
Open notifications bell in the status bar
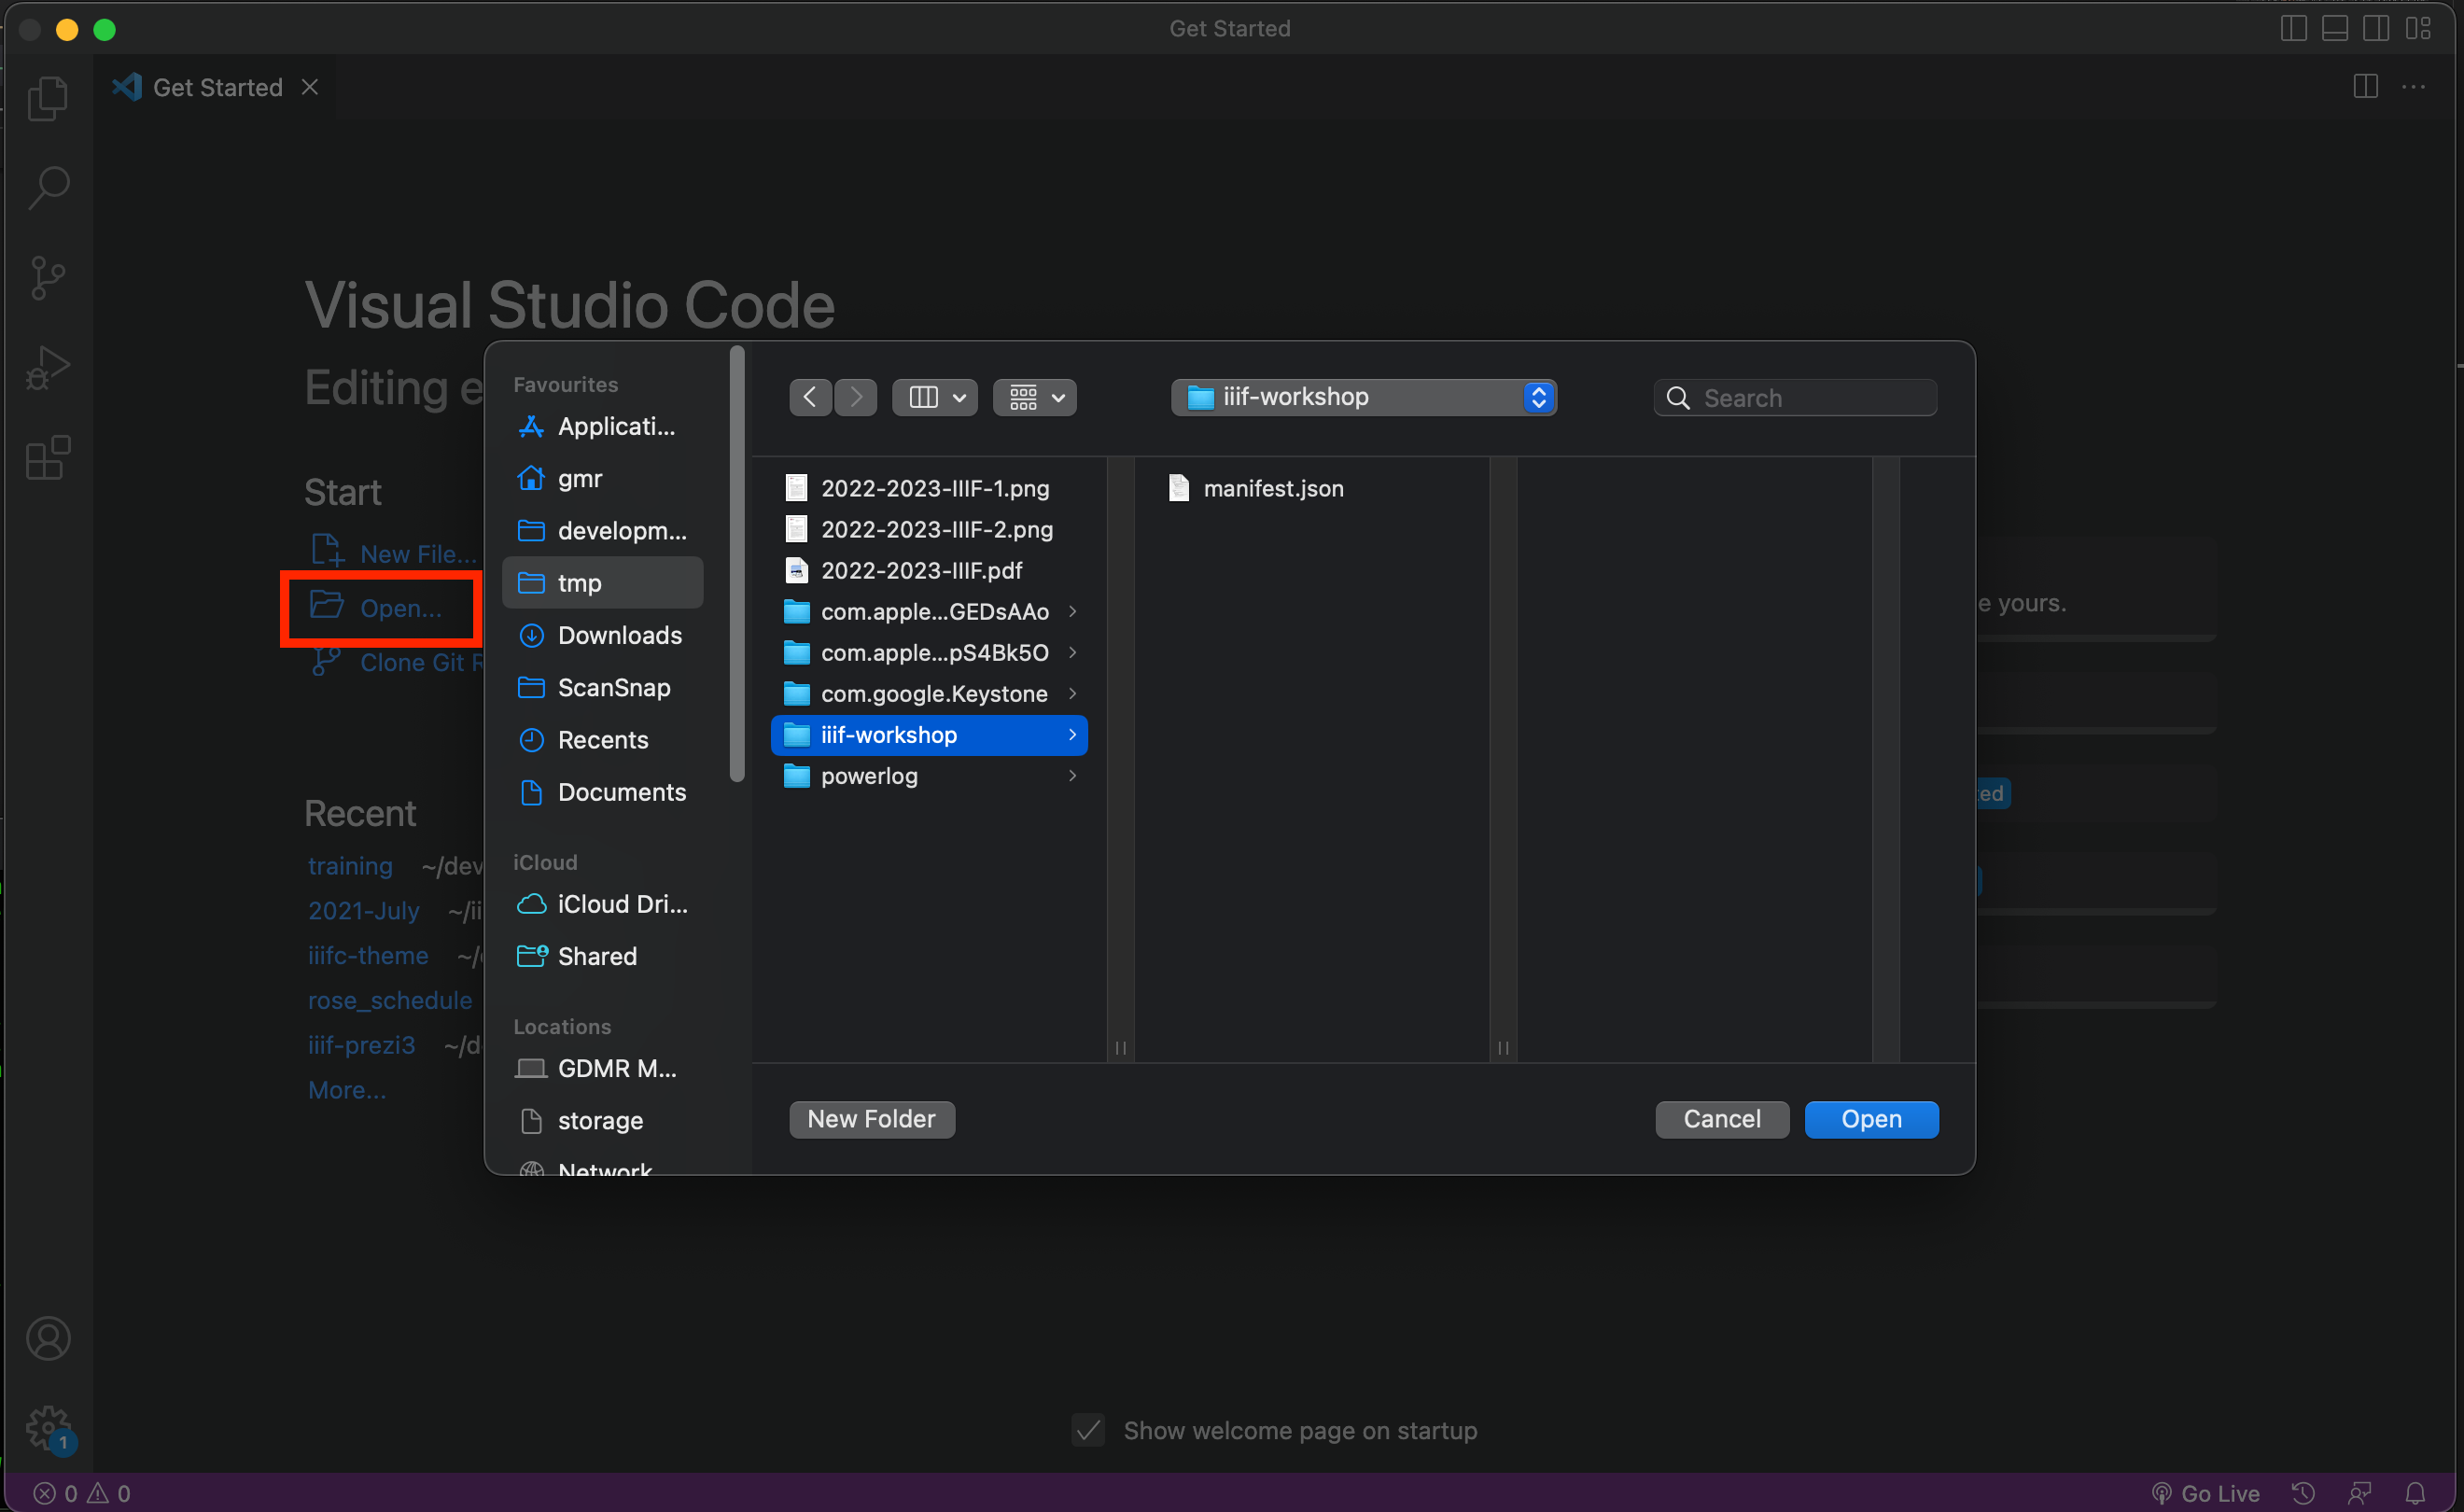pos(2415,1493)
